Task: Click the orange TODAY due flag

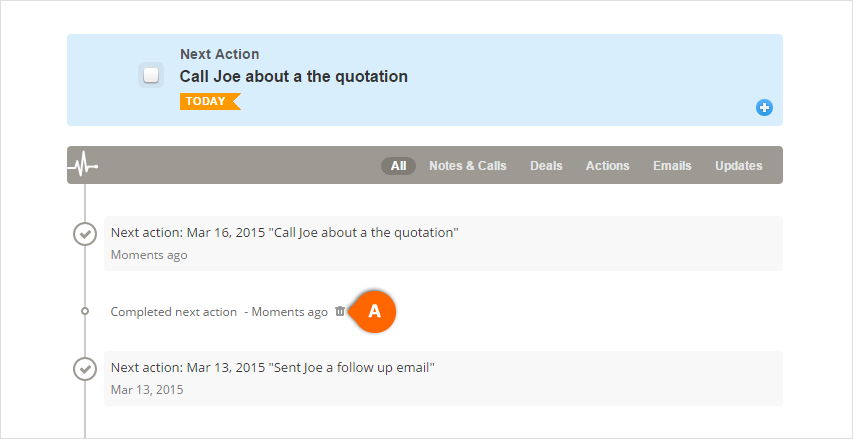Action: 210,101
